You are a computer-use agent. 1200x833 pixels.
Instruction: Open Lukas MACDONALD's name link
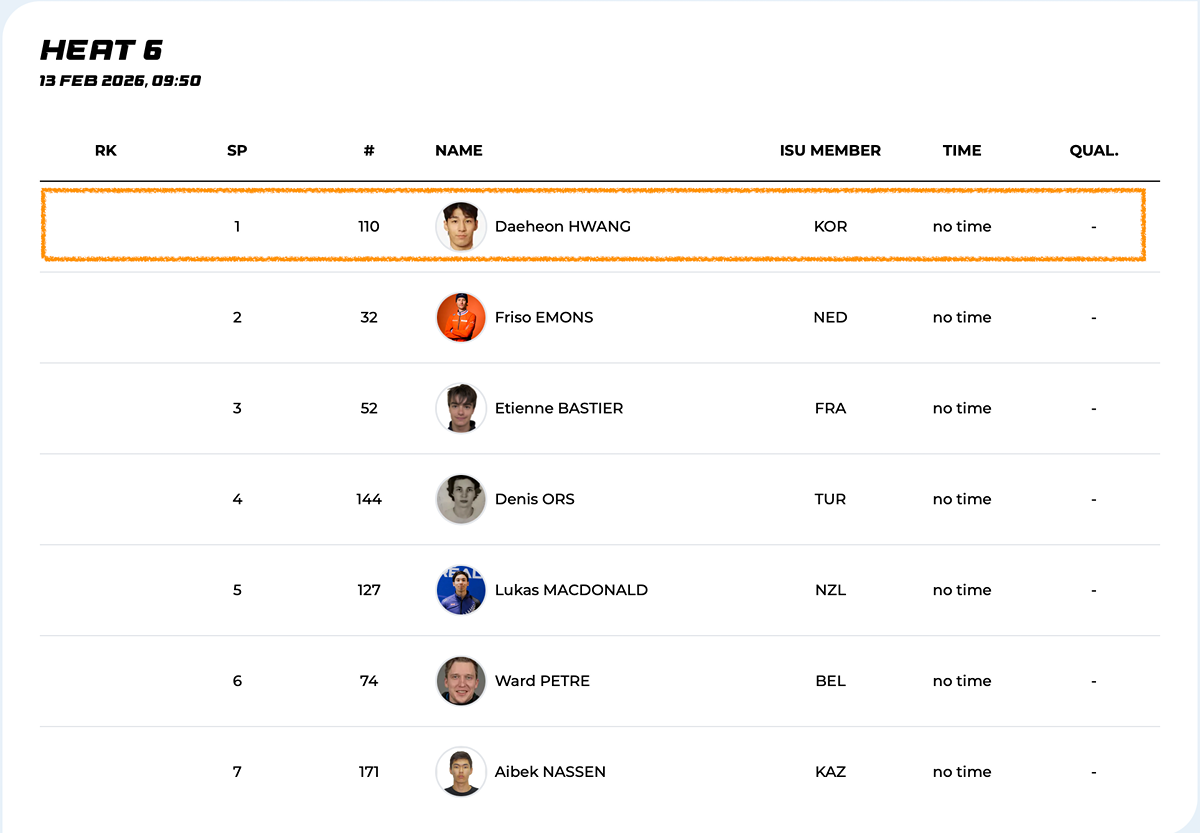pyautogui.click(x=570, y=591)
